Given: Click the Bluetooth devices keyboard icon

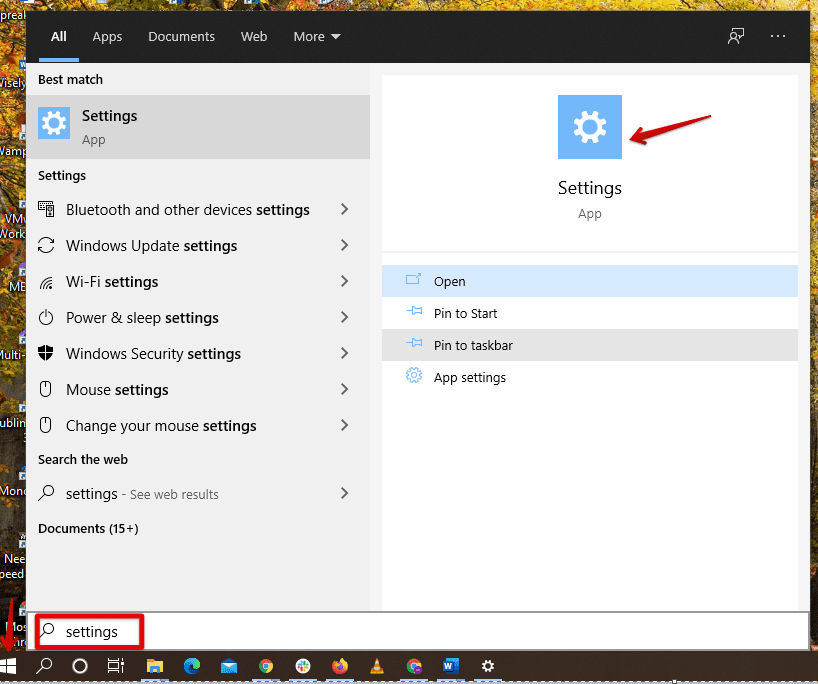Looking at the screenshot, I should 46,209.
